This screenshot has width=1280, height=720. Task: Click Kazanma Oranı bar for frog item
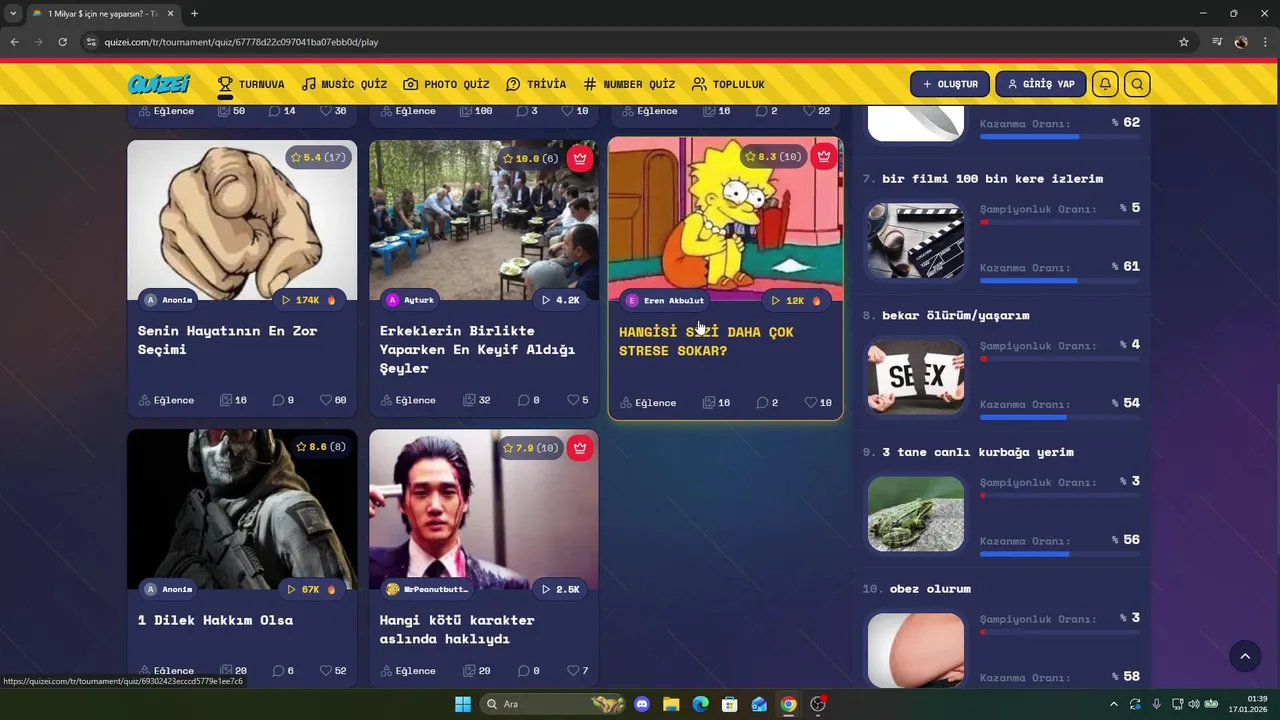point(1060,554)
